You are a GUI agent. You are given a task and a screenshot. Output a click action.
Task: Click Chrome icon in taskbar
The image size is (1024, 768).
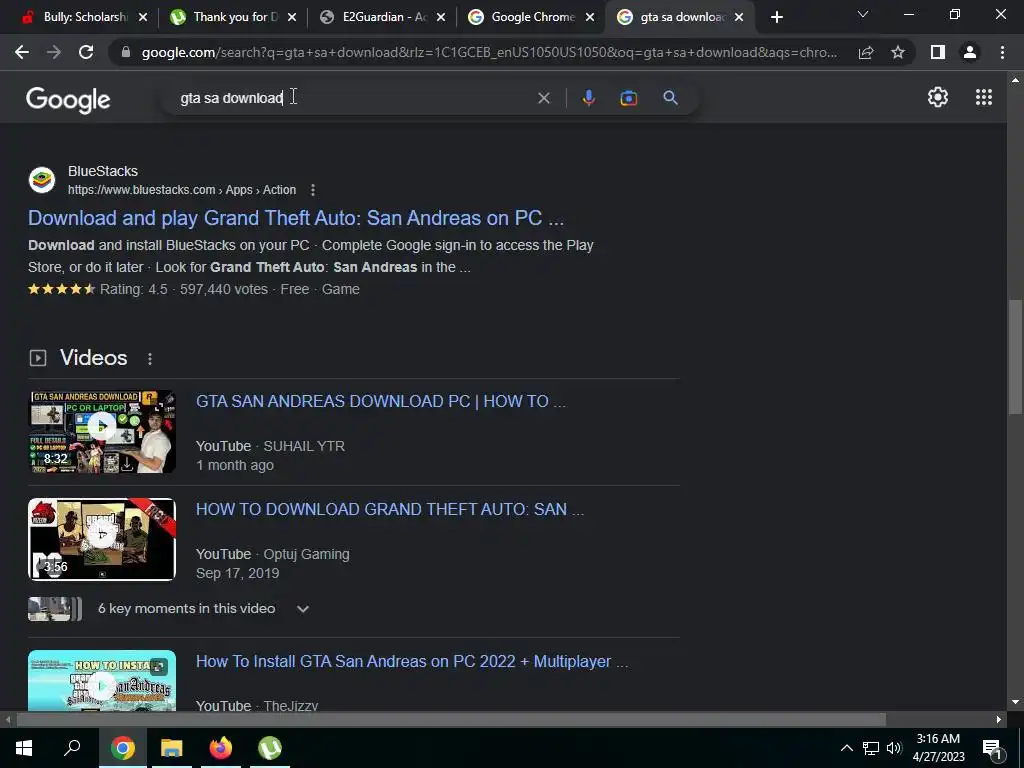[122, 748]
